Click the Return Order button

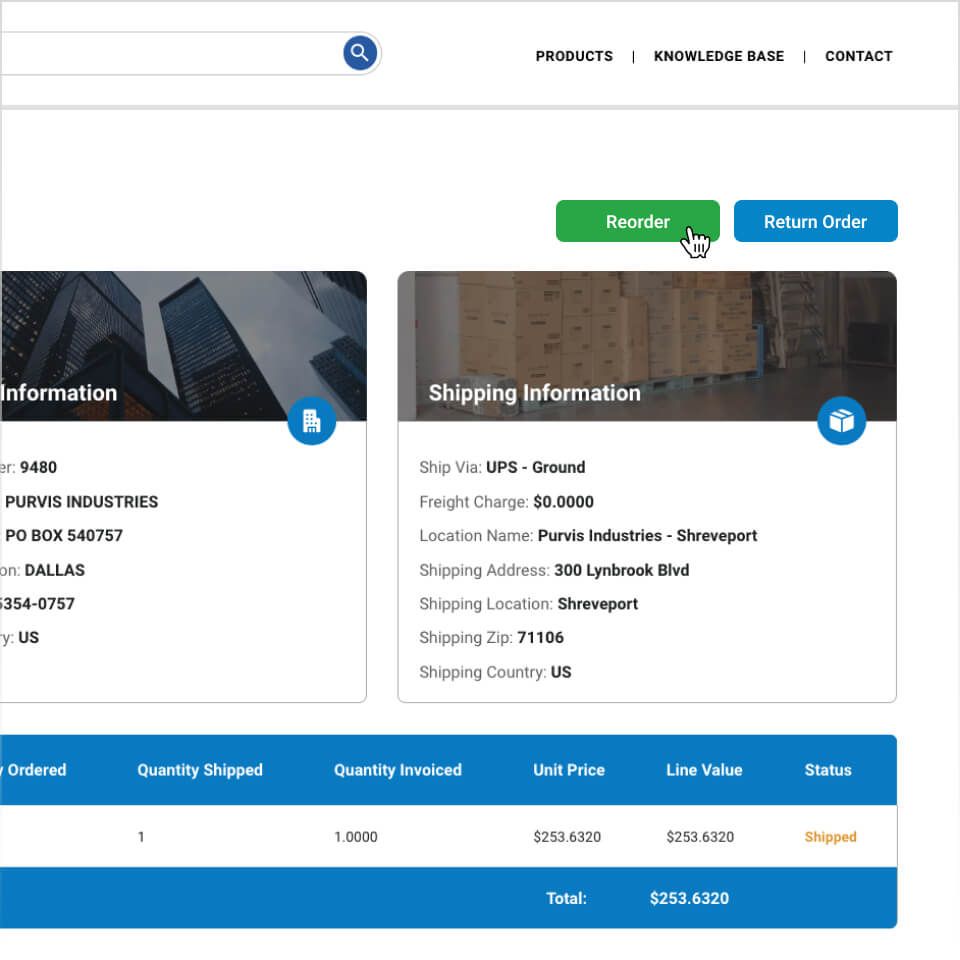click(815, 222)
